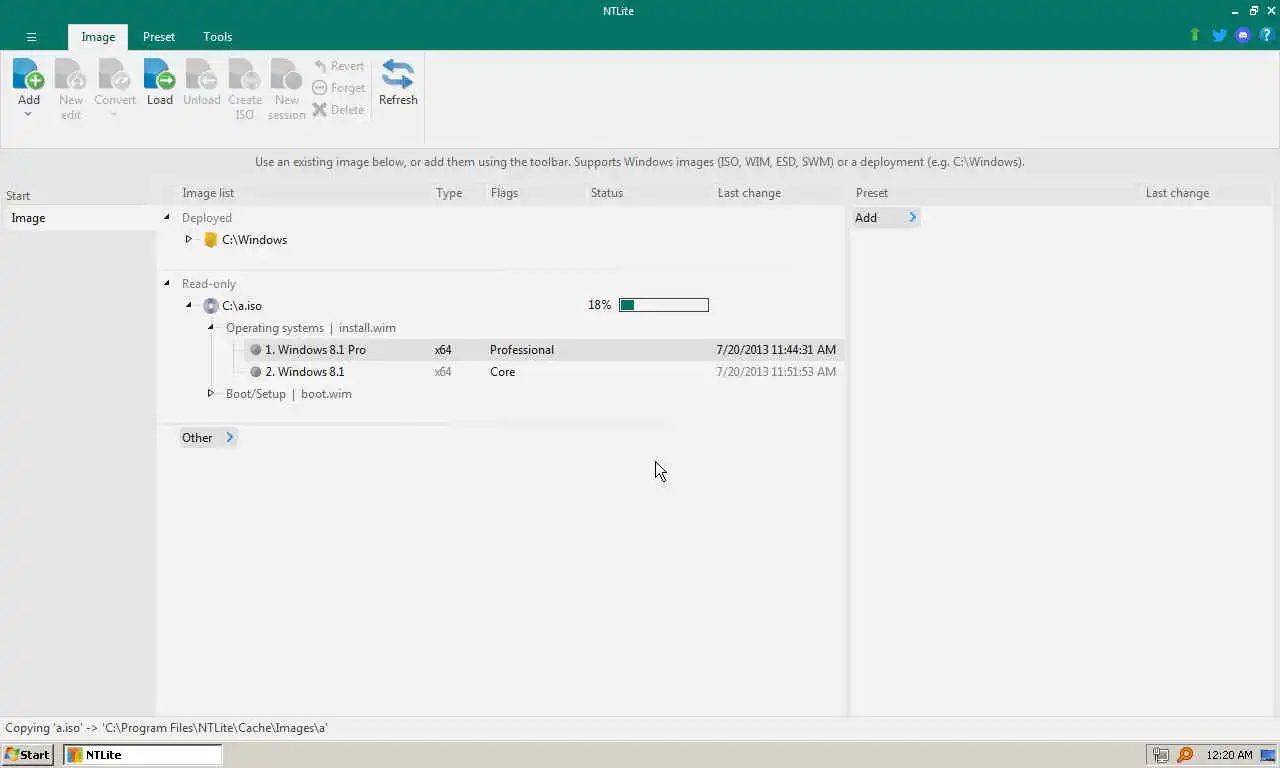Select Image in the Start sidebar
Image resolution: width=1280 pixels, height=768 pixels.
pyautogui.click(x=78, y=218)
